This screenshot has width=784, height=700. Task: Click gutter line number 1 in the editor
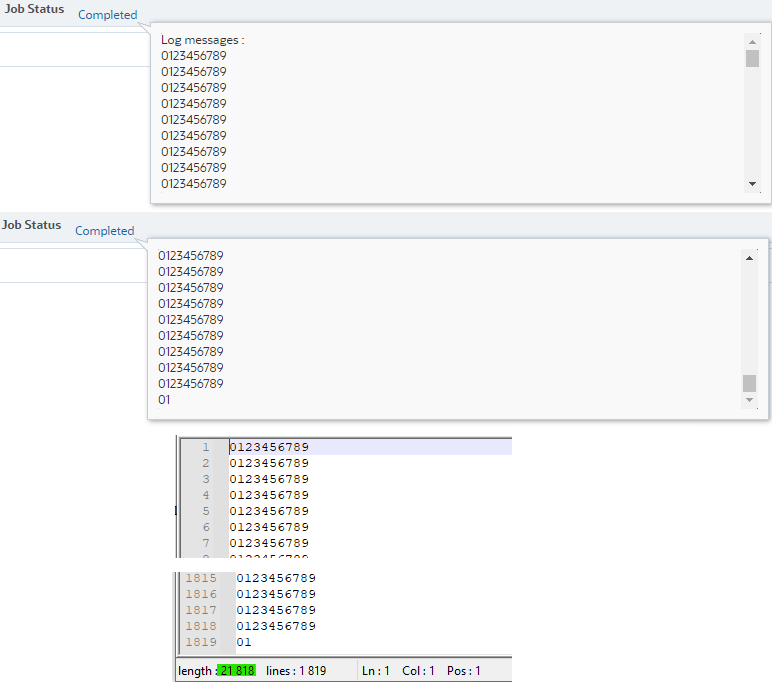coord(206,447)
